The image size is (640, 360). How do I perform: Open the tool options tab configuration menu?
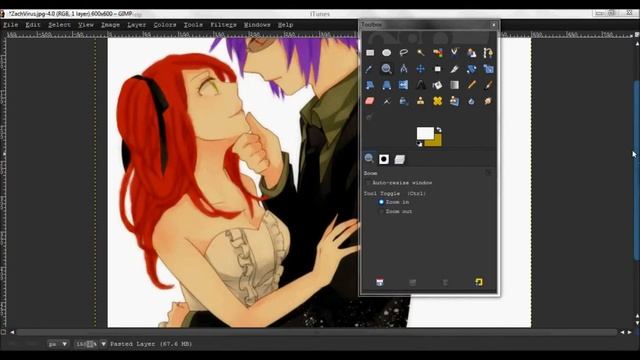coord(488,173)
